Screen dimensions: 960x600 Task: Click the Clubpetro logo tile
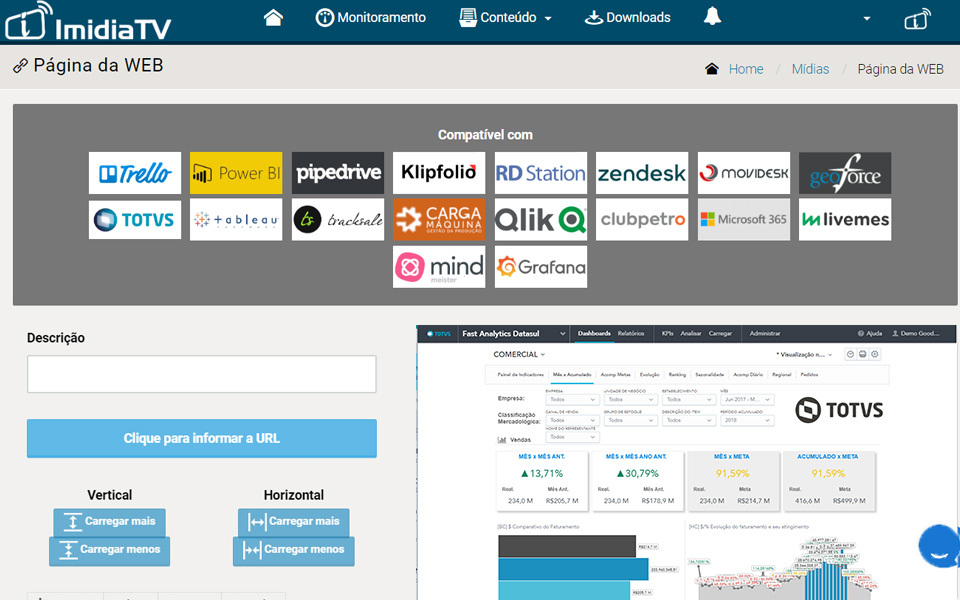pyautogui.click(x=642, y=219)
